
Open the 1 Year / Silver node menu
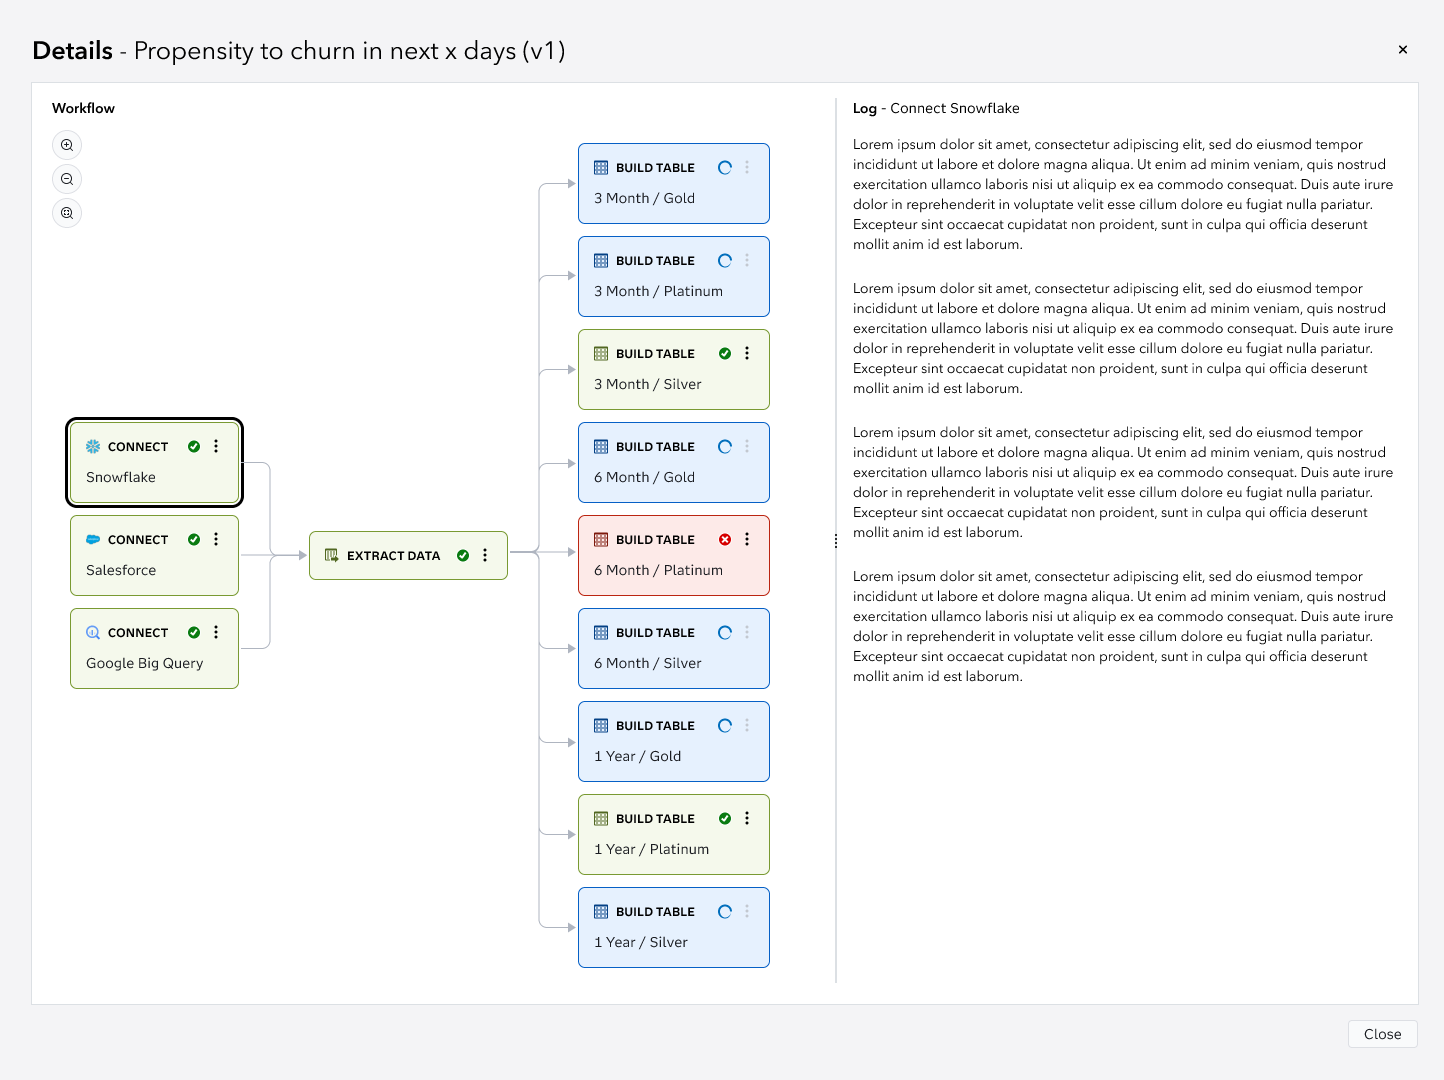click(747, 911)
